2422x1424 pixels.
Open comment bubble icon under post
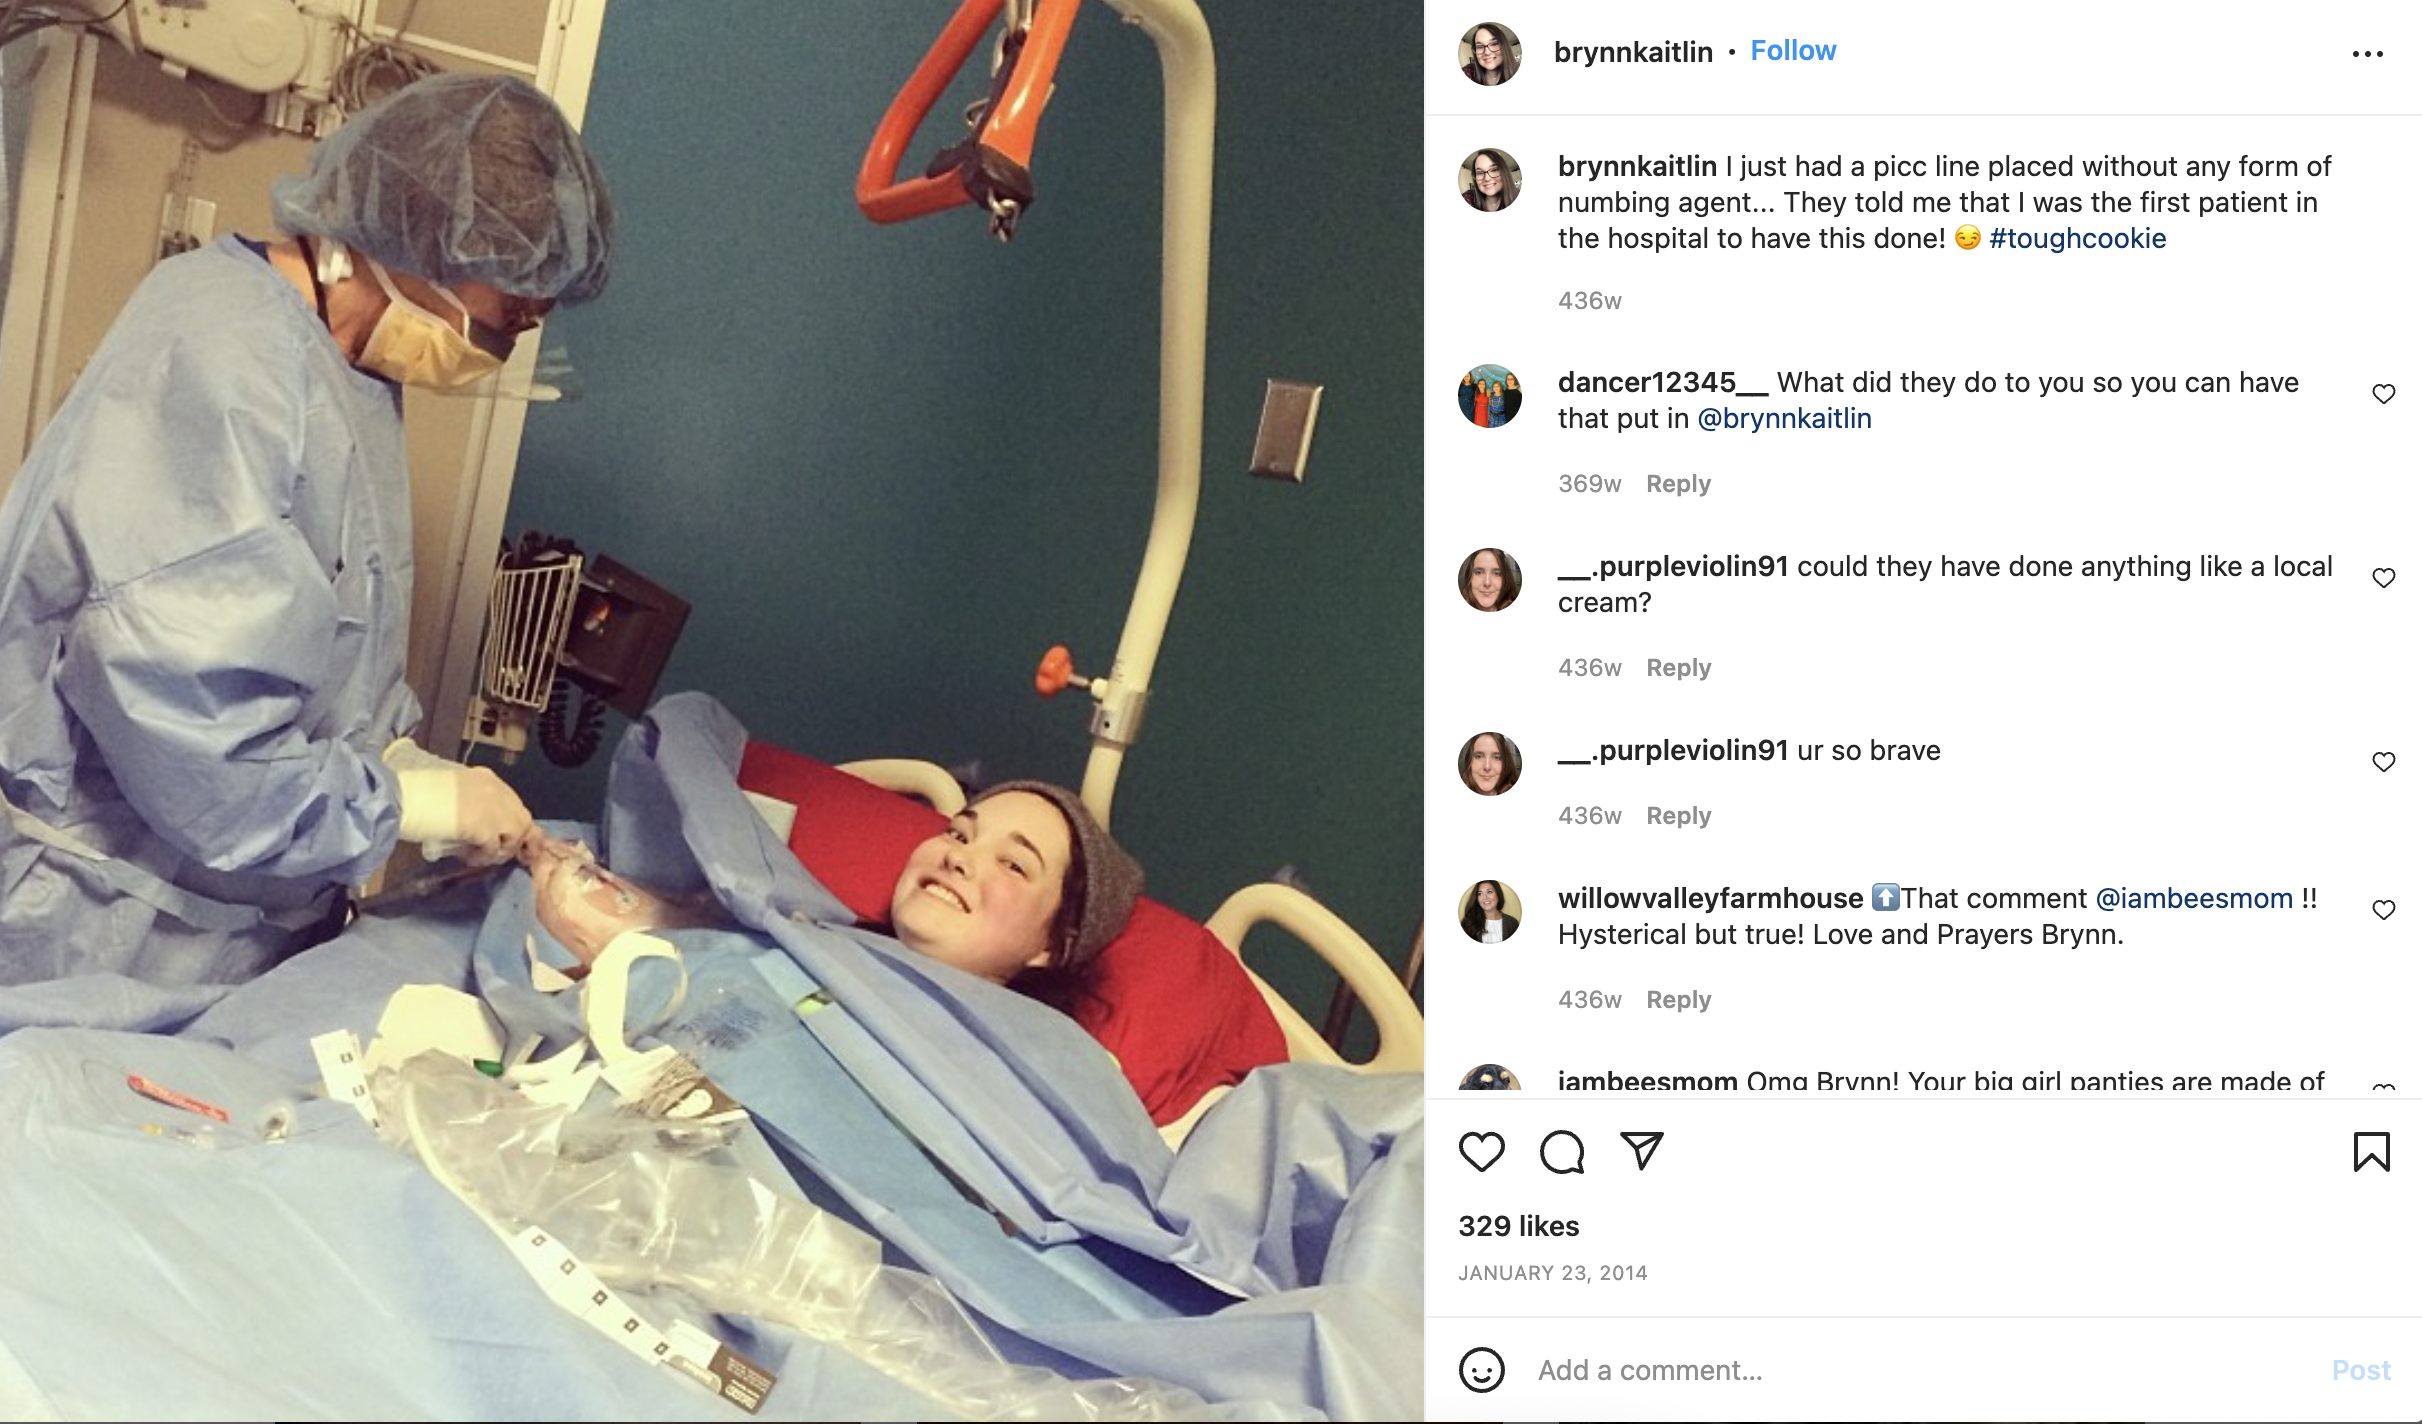pos(1562,1152)
